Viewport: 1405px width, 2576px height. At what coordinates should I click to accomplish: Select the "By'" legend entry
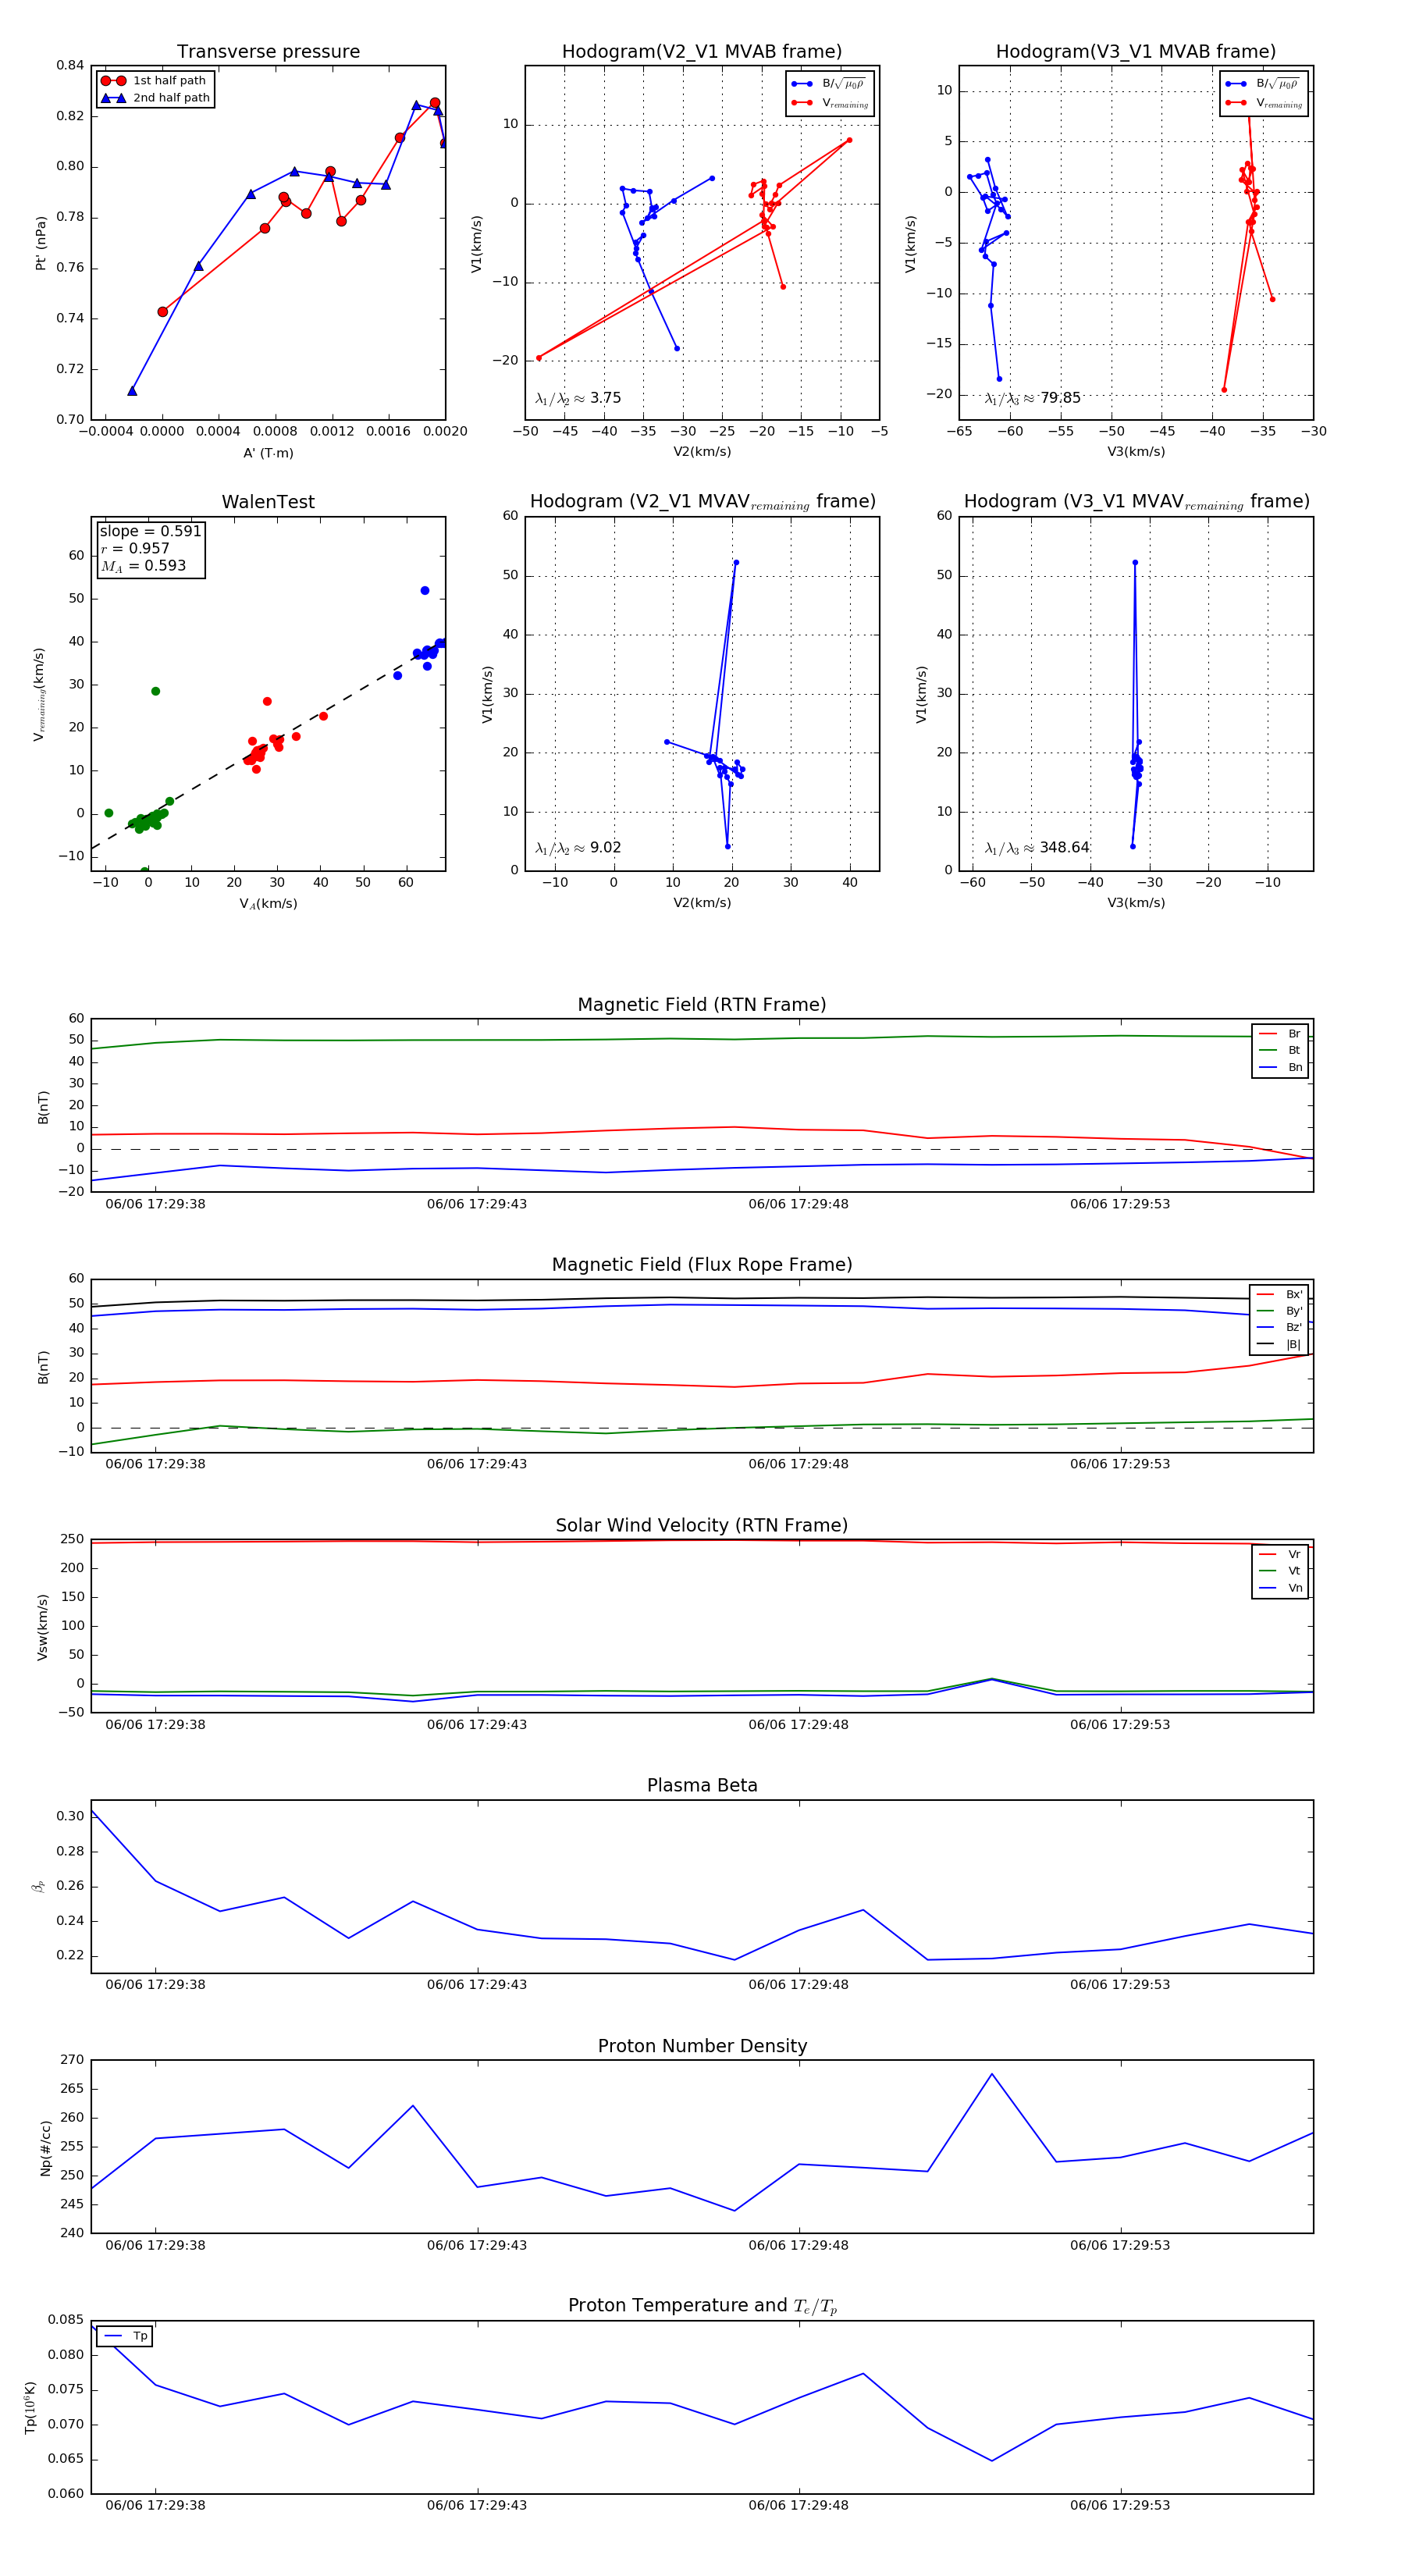tap(1279, 1311)
